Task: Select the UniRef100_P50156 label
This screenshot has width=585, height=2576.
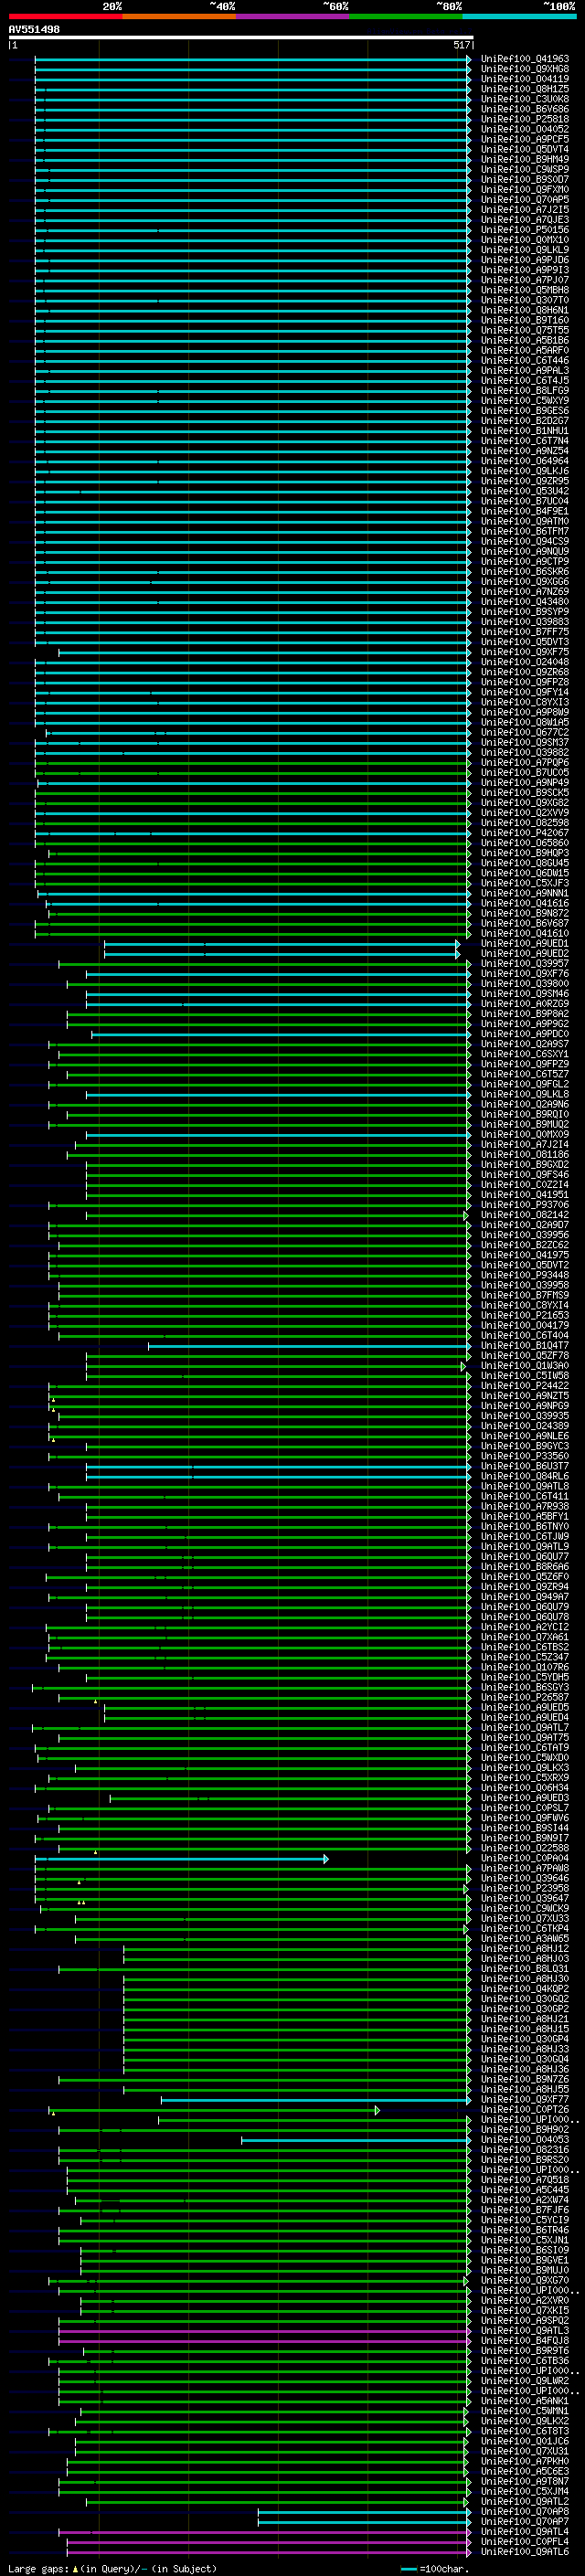Action: [524, 230]
